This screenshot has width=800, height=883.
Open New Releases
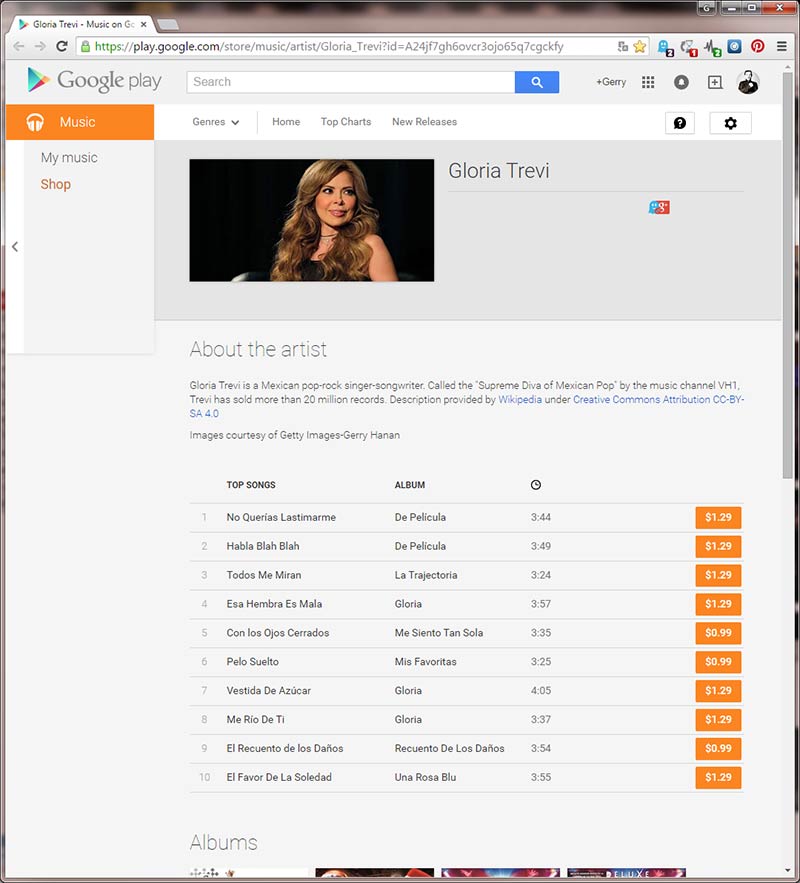pos(424,122)
